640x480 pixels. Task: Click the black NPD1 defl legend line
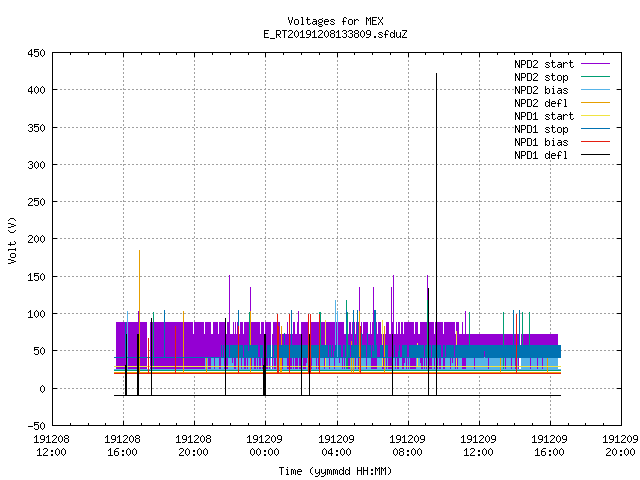[x=595, y=155]
